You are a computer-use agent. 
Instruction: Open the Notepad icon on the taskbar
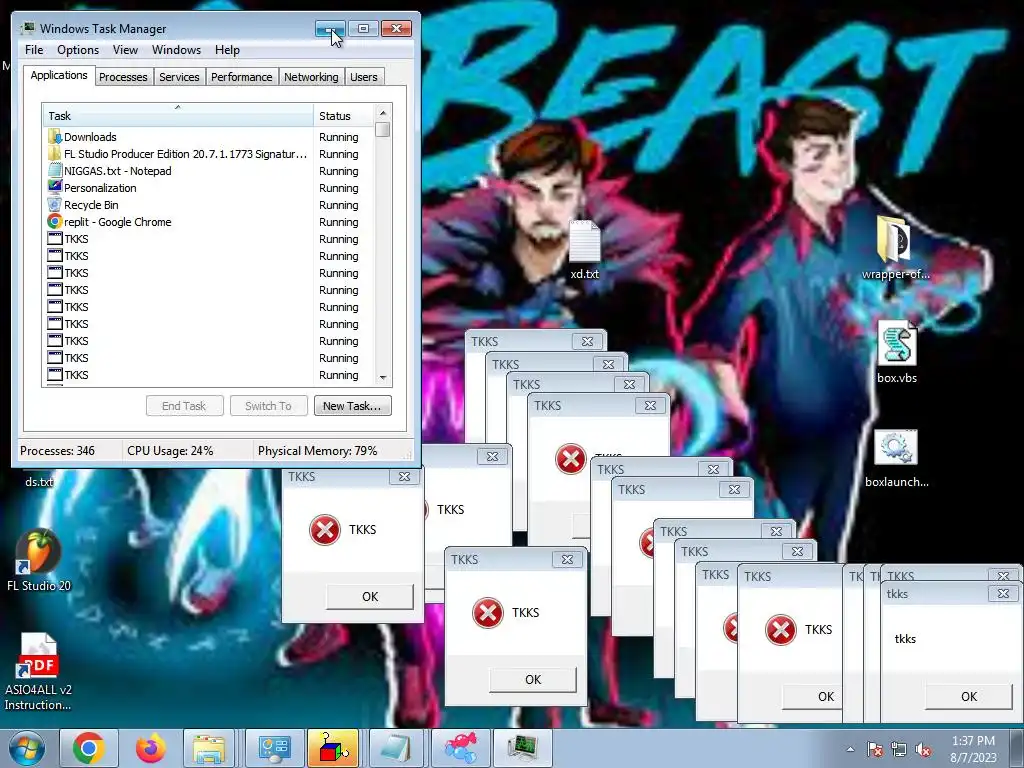[x=396, y=748]
